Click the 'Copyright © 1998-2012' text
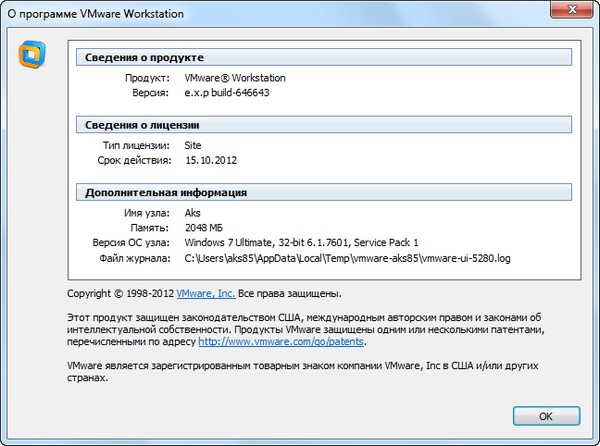 tap(120, 294)
